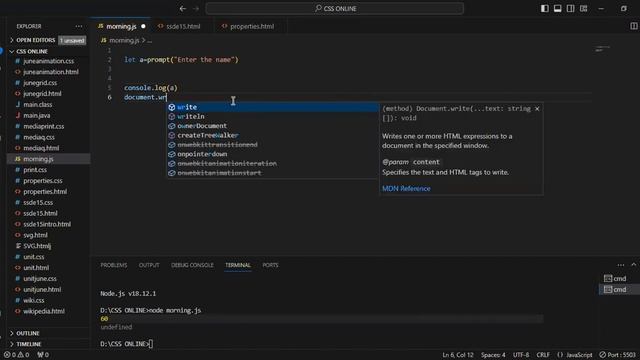Choose the onpointerdown suggestion
Viewport: 640px width, 360px height.
[x=273, y=154]
